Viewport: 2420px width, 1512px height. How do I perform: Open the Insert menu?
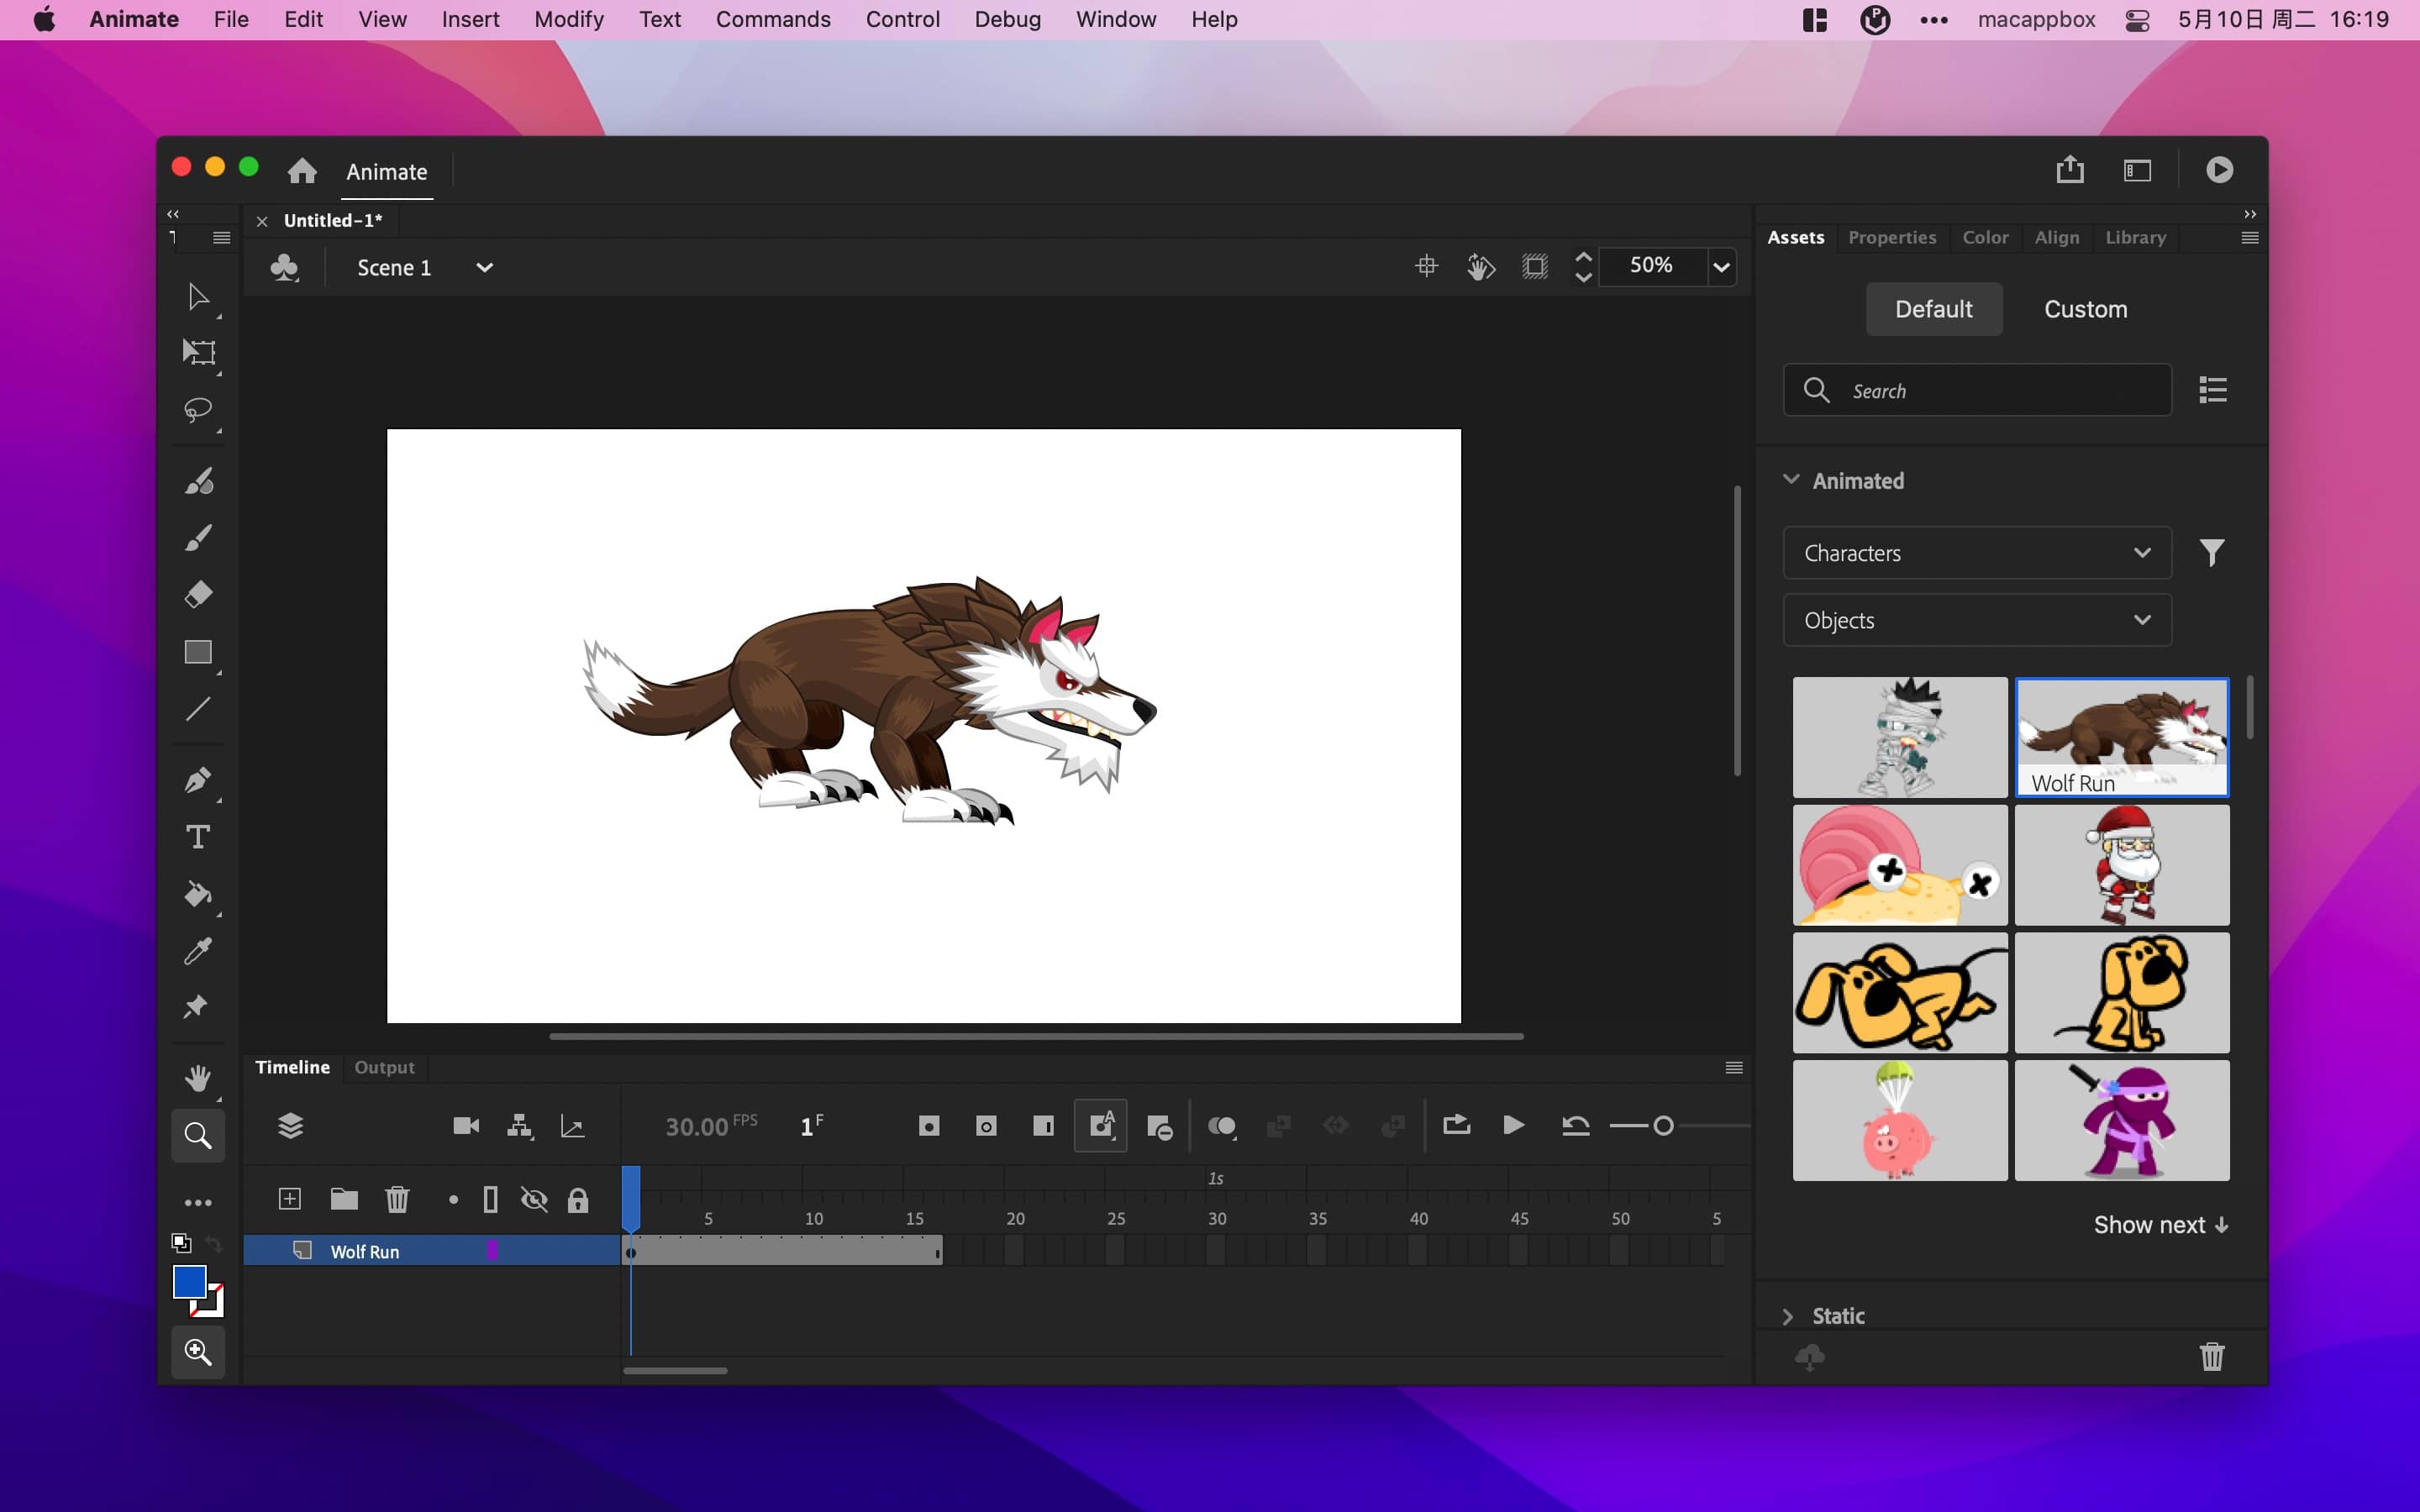click(470, 19)
